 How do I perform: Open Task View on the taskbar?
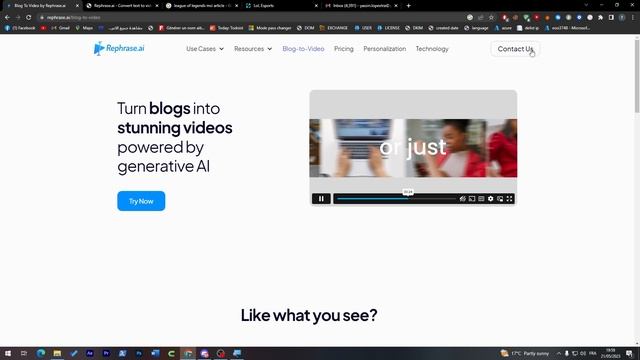pyautogui.click(x=24, y=353)
